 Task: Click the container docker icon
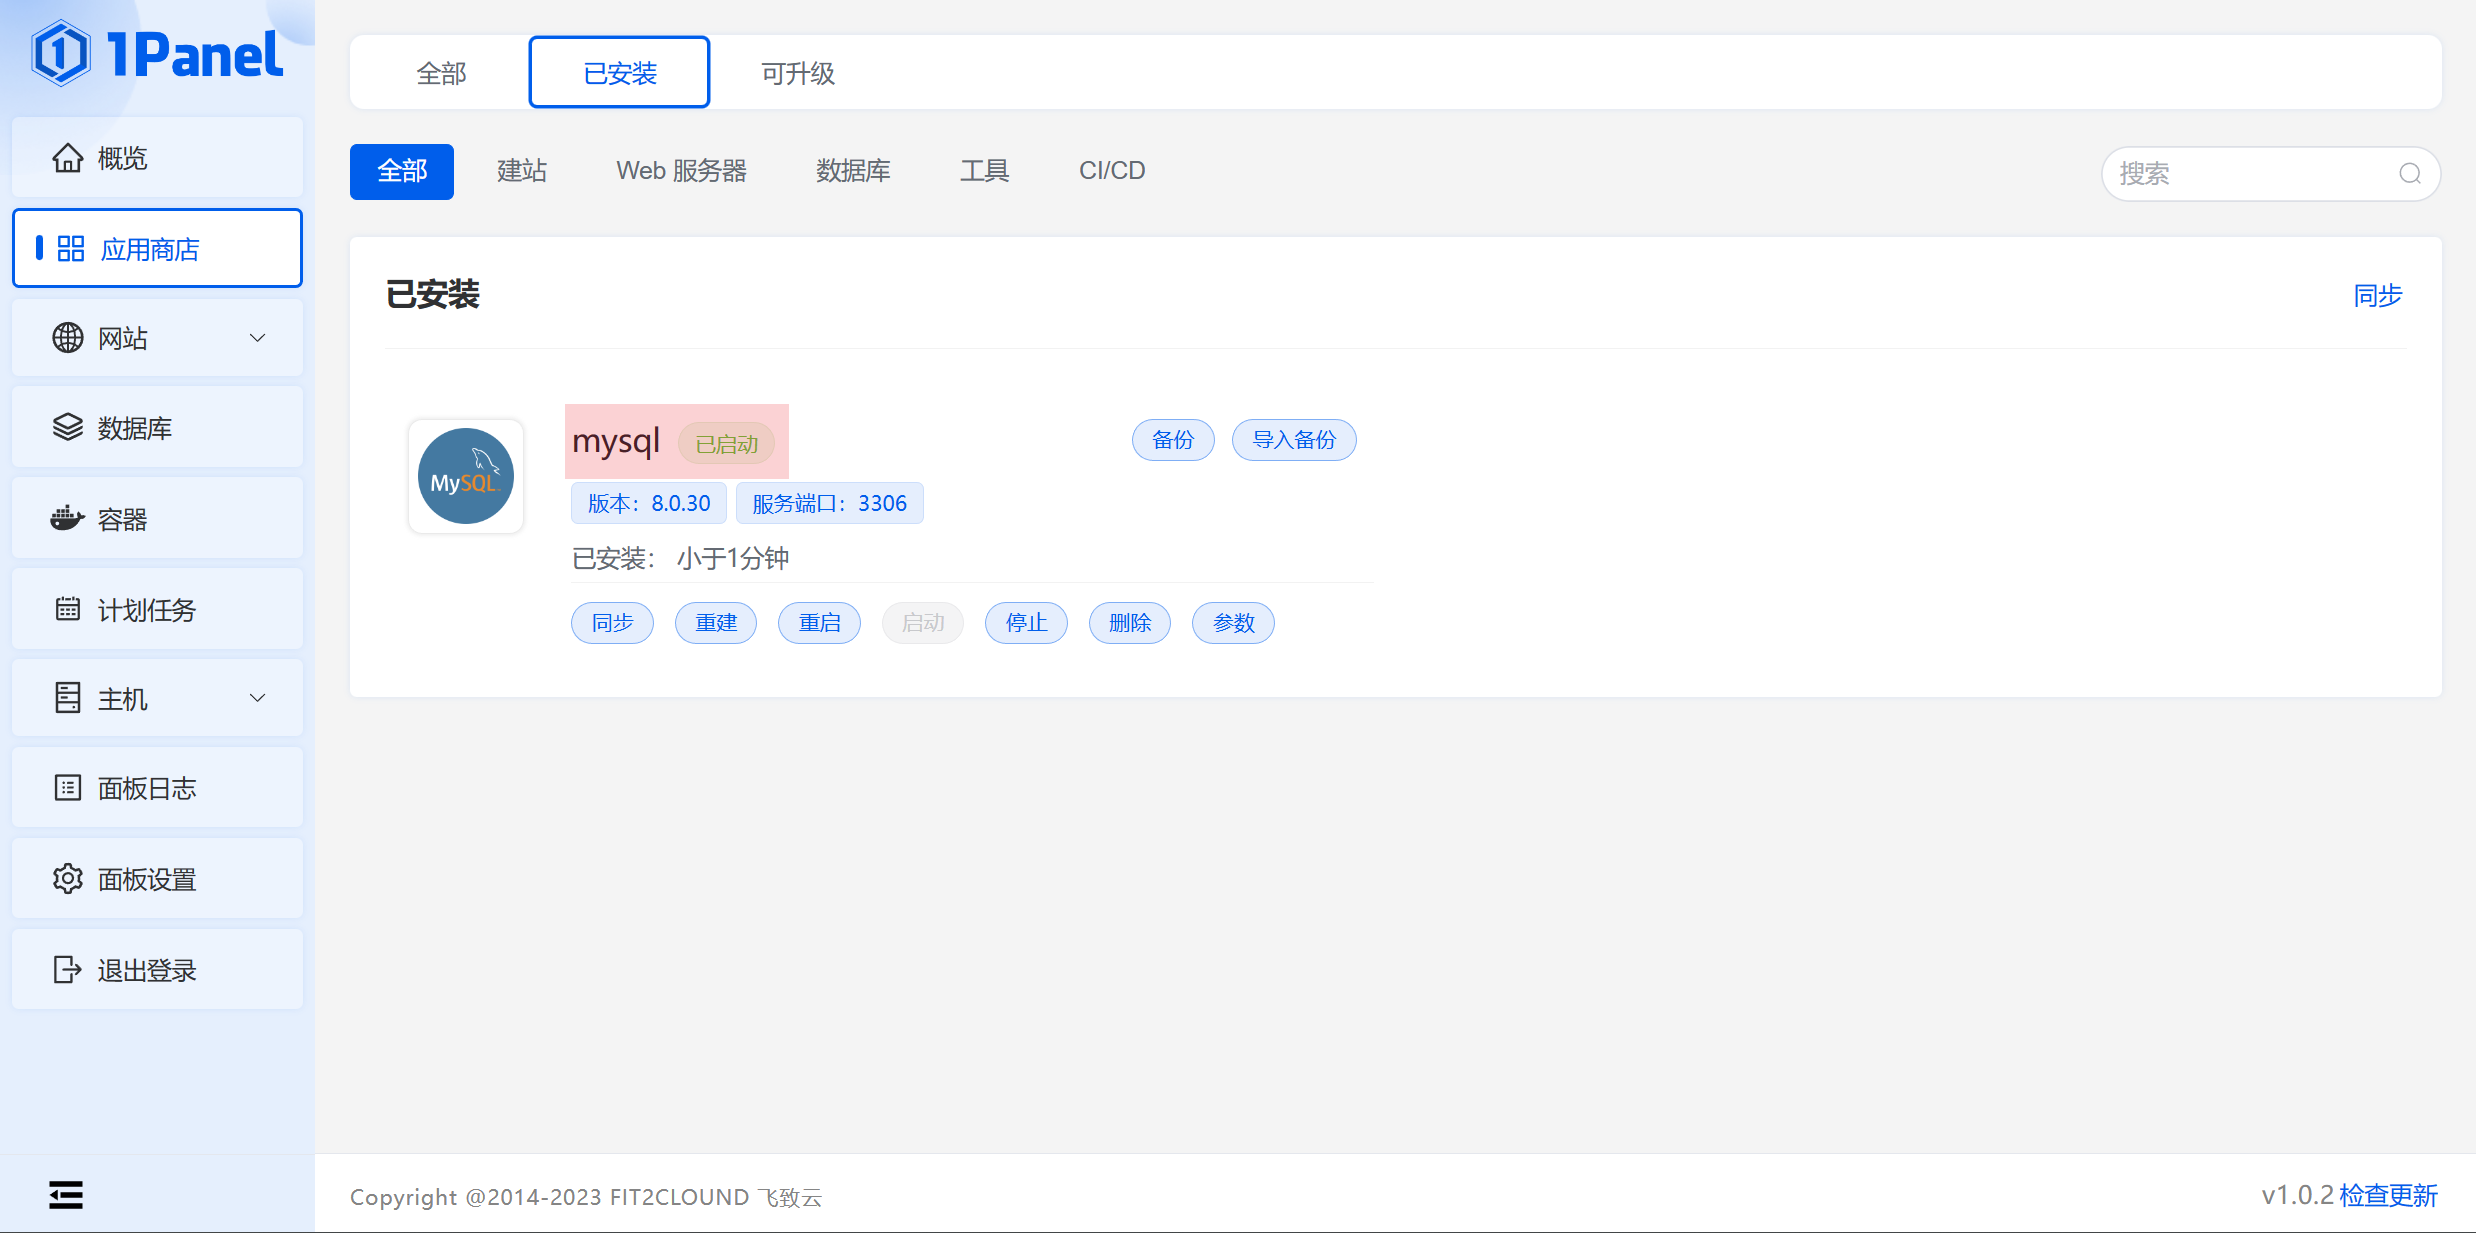pyautogui.click(x=68, y=519)
